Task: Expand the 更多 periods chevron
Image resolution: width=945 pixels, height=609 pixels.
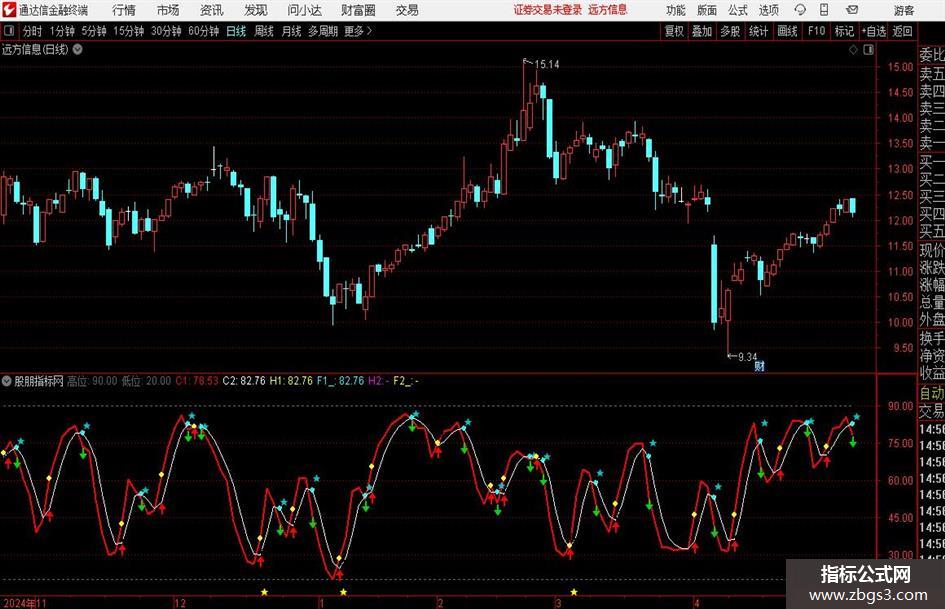Action: (359, 31)
